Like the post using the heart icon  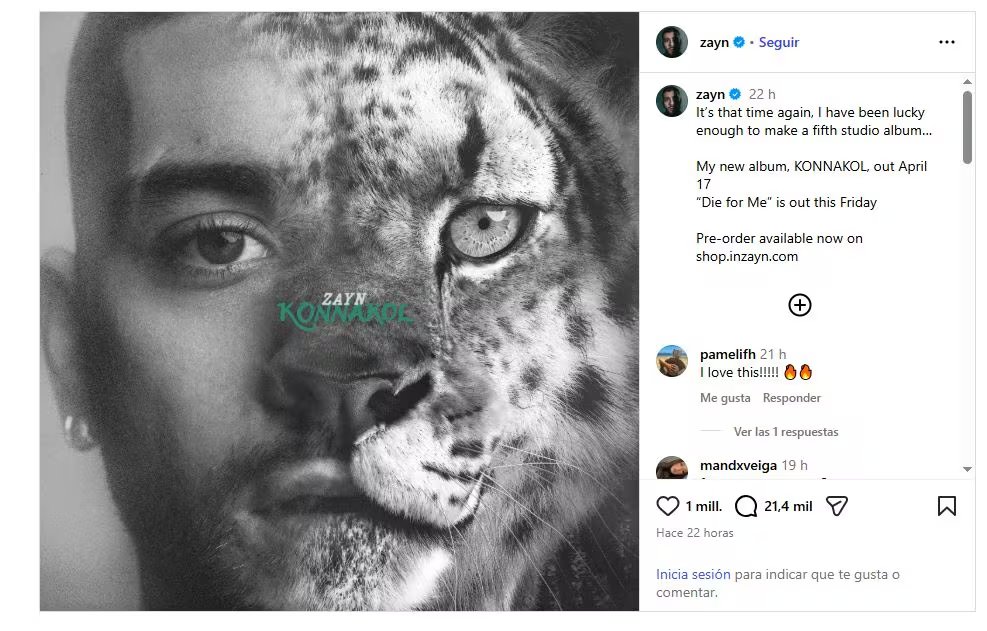point(666,506)
